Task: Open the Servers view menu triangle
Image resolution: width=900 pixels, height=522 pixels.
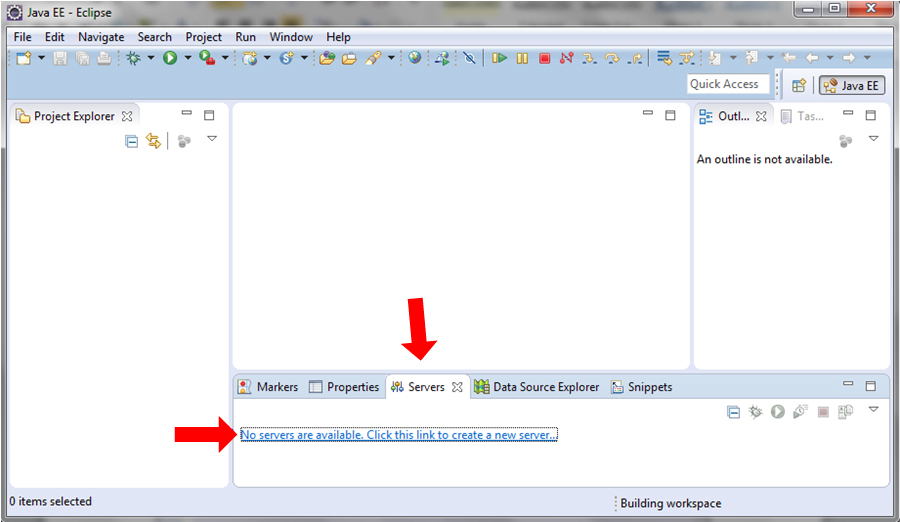Action: tap(873, 410)
